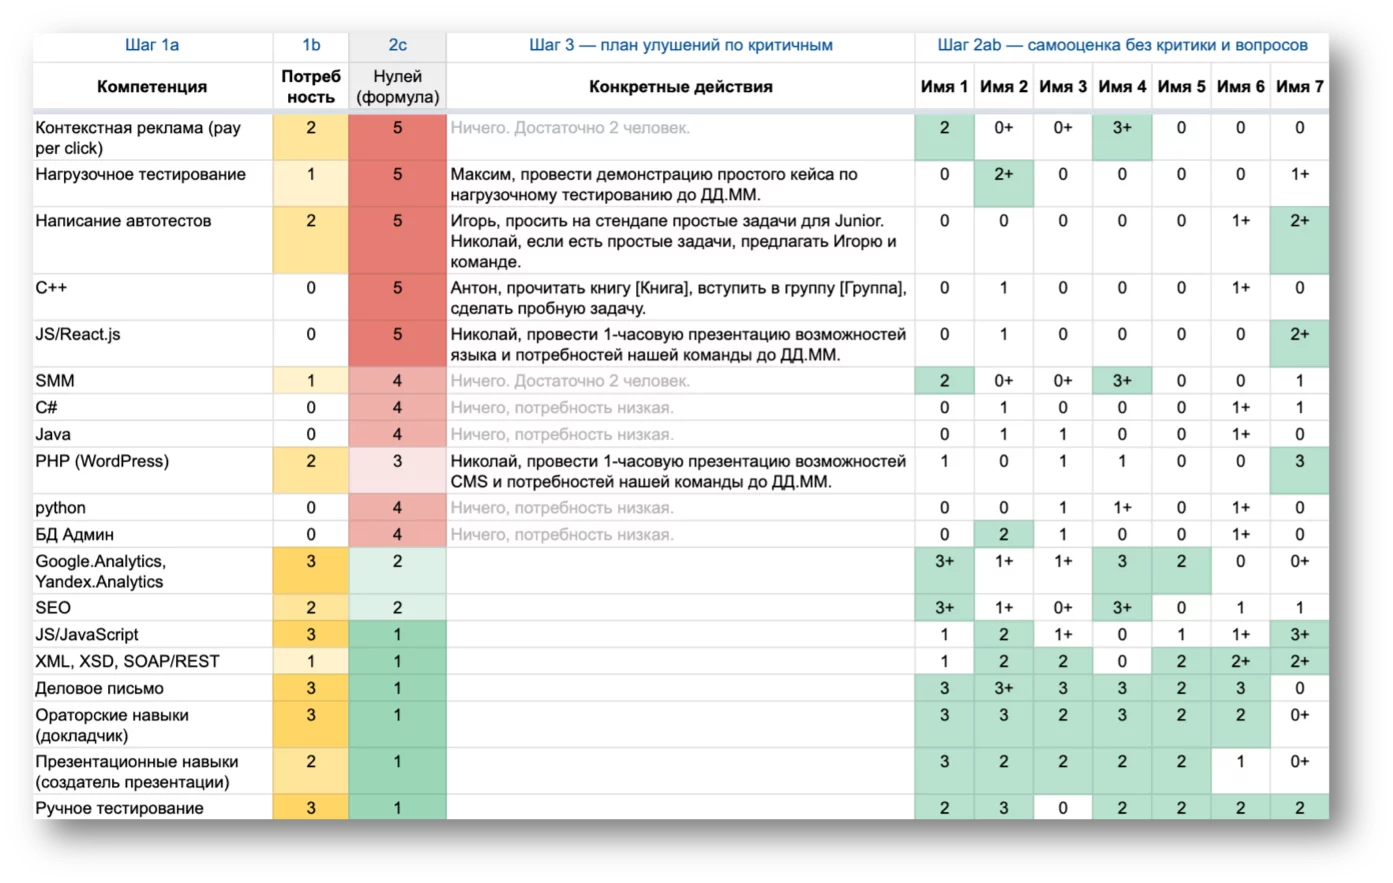The width and height of the screenshot is (1393, 883).
Task: Select the '2c' step header cell
Action: tap(397, 45)
